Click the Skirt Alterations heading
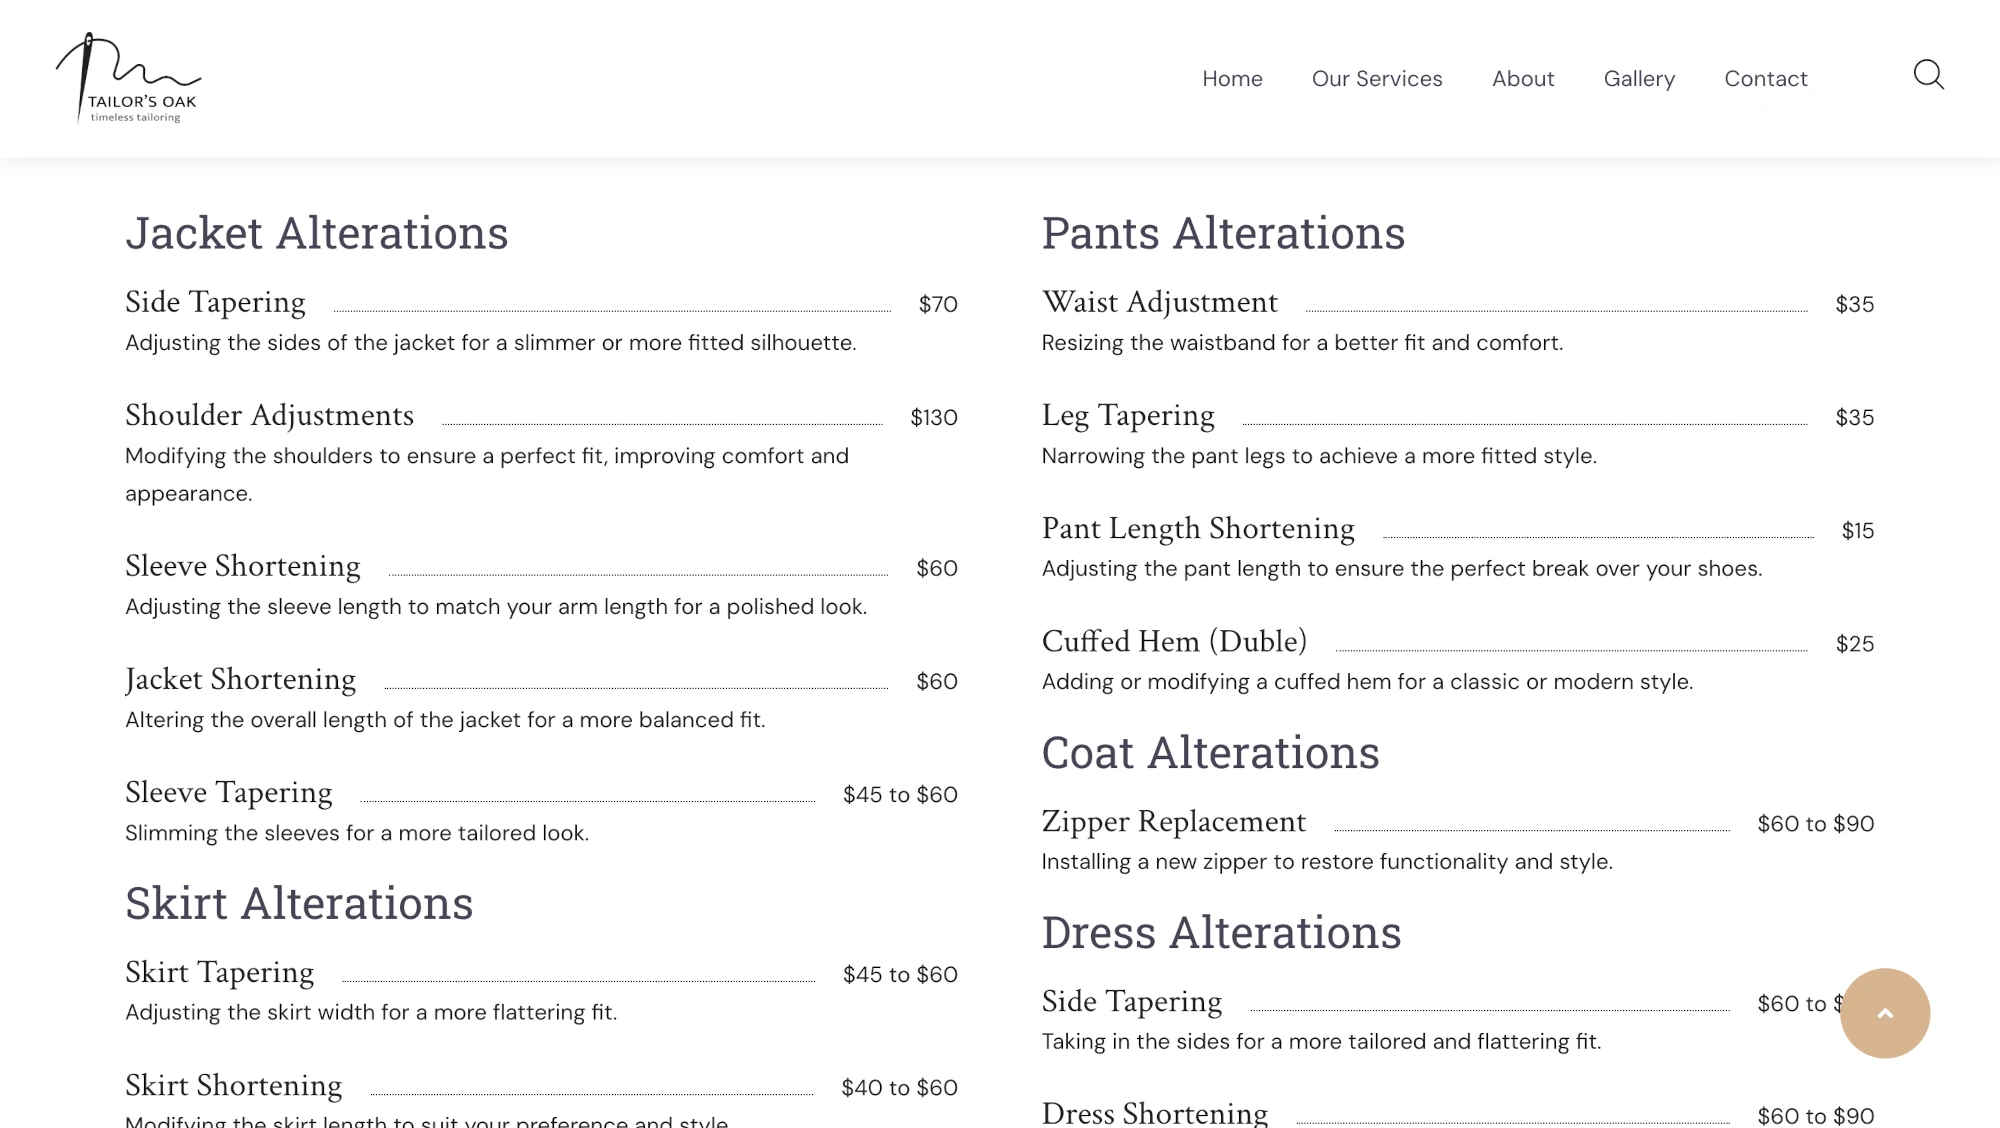Screen dimensions: 2000x1128 (x=299, y=903)
